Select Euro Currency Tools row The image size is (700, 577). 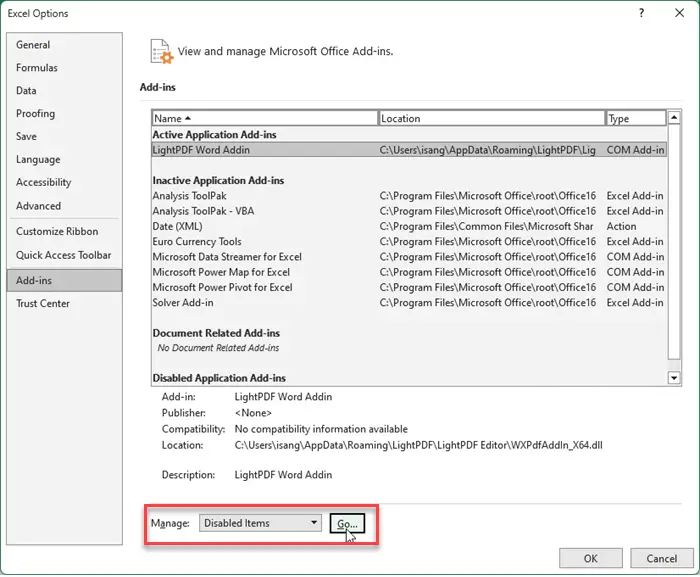(x=409, y=242)
